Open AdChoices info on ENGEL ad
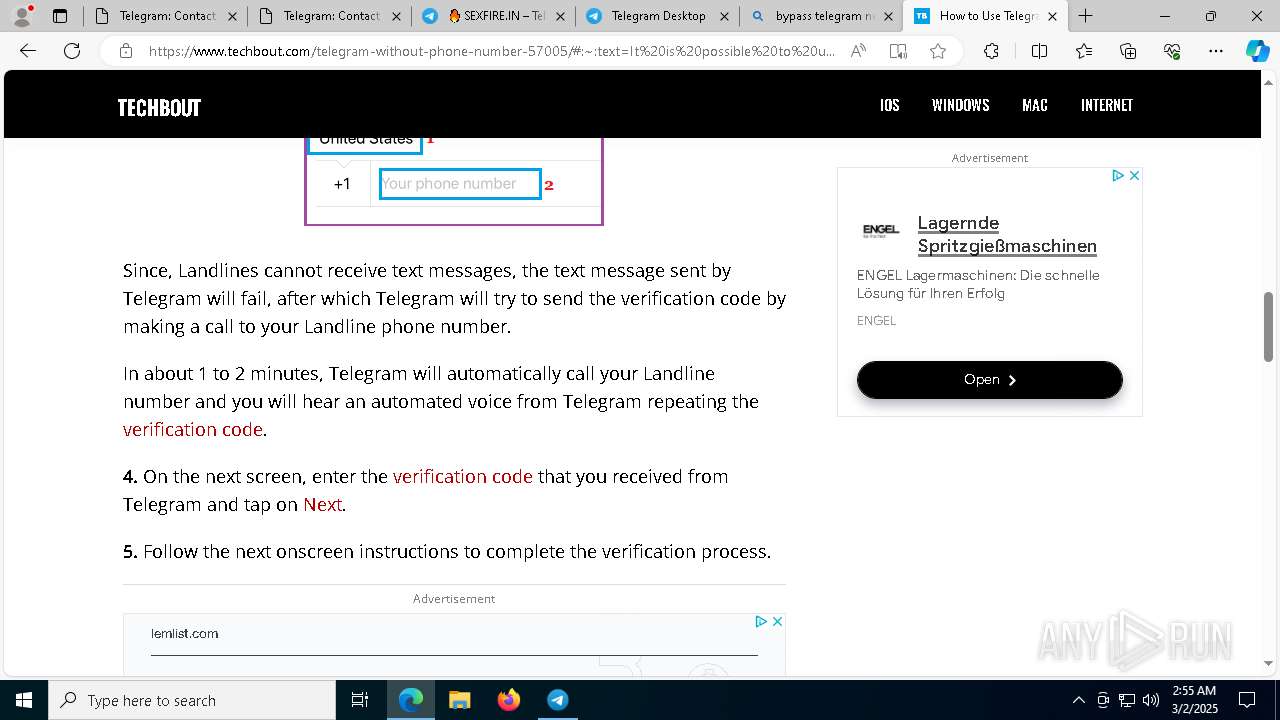This screenshot has width=1280, height=720. point(1118,175)
